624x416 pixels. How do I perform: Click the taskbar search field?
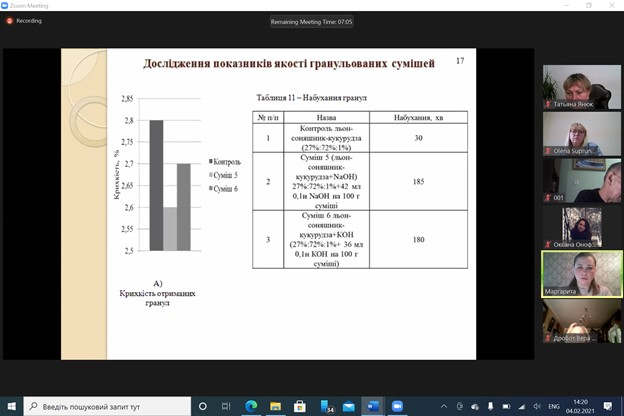pos(107,406)
